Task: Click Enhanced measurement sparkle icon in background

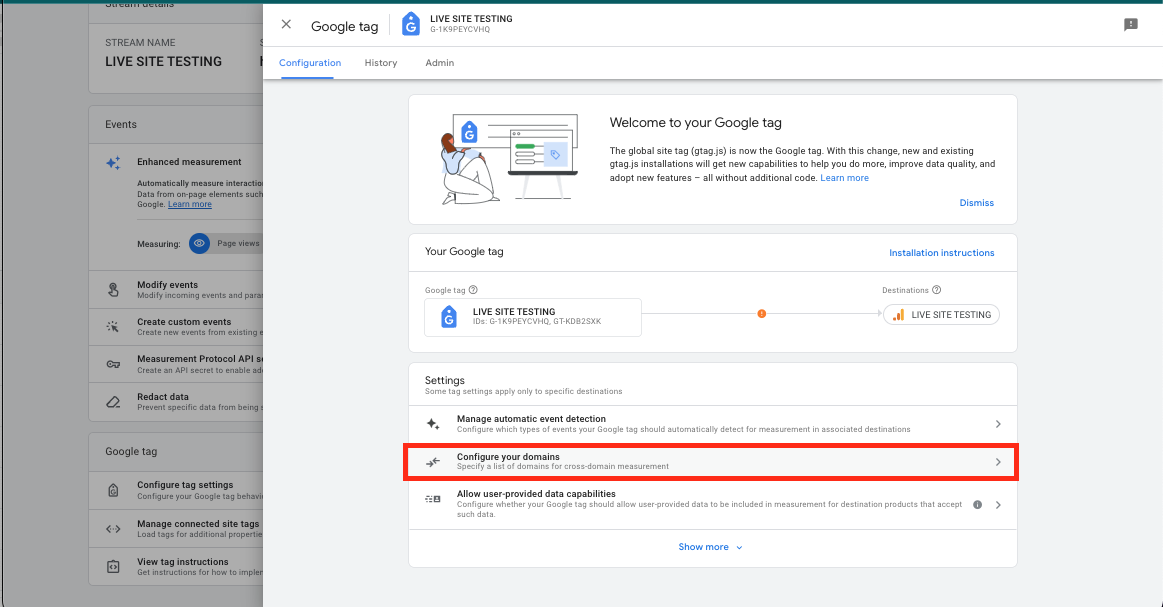Action: tap(113, 163)
